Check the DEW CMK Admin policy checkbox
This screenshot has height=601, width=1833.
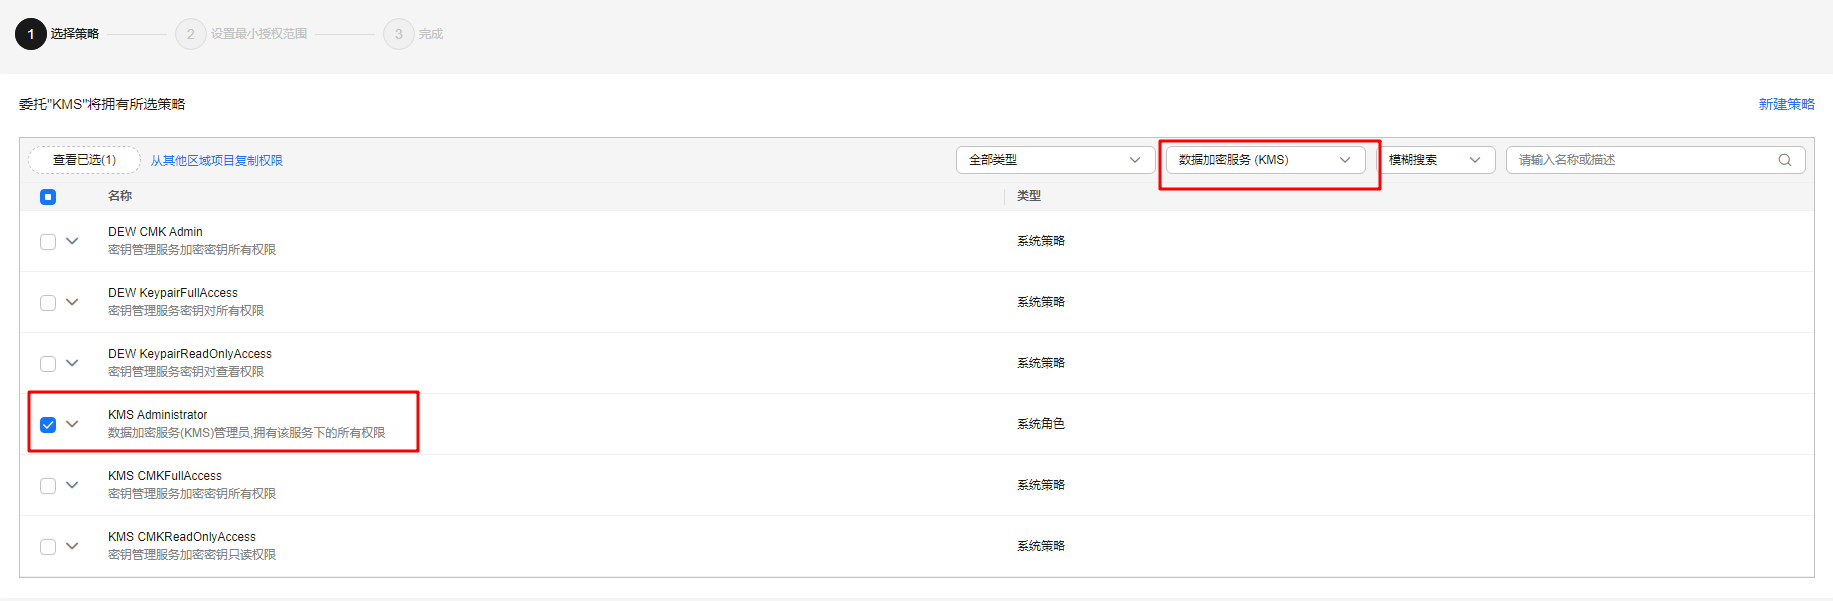point(48,242)
